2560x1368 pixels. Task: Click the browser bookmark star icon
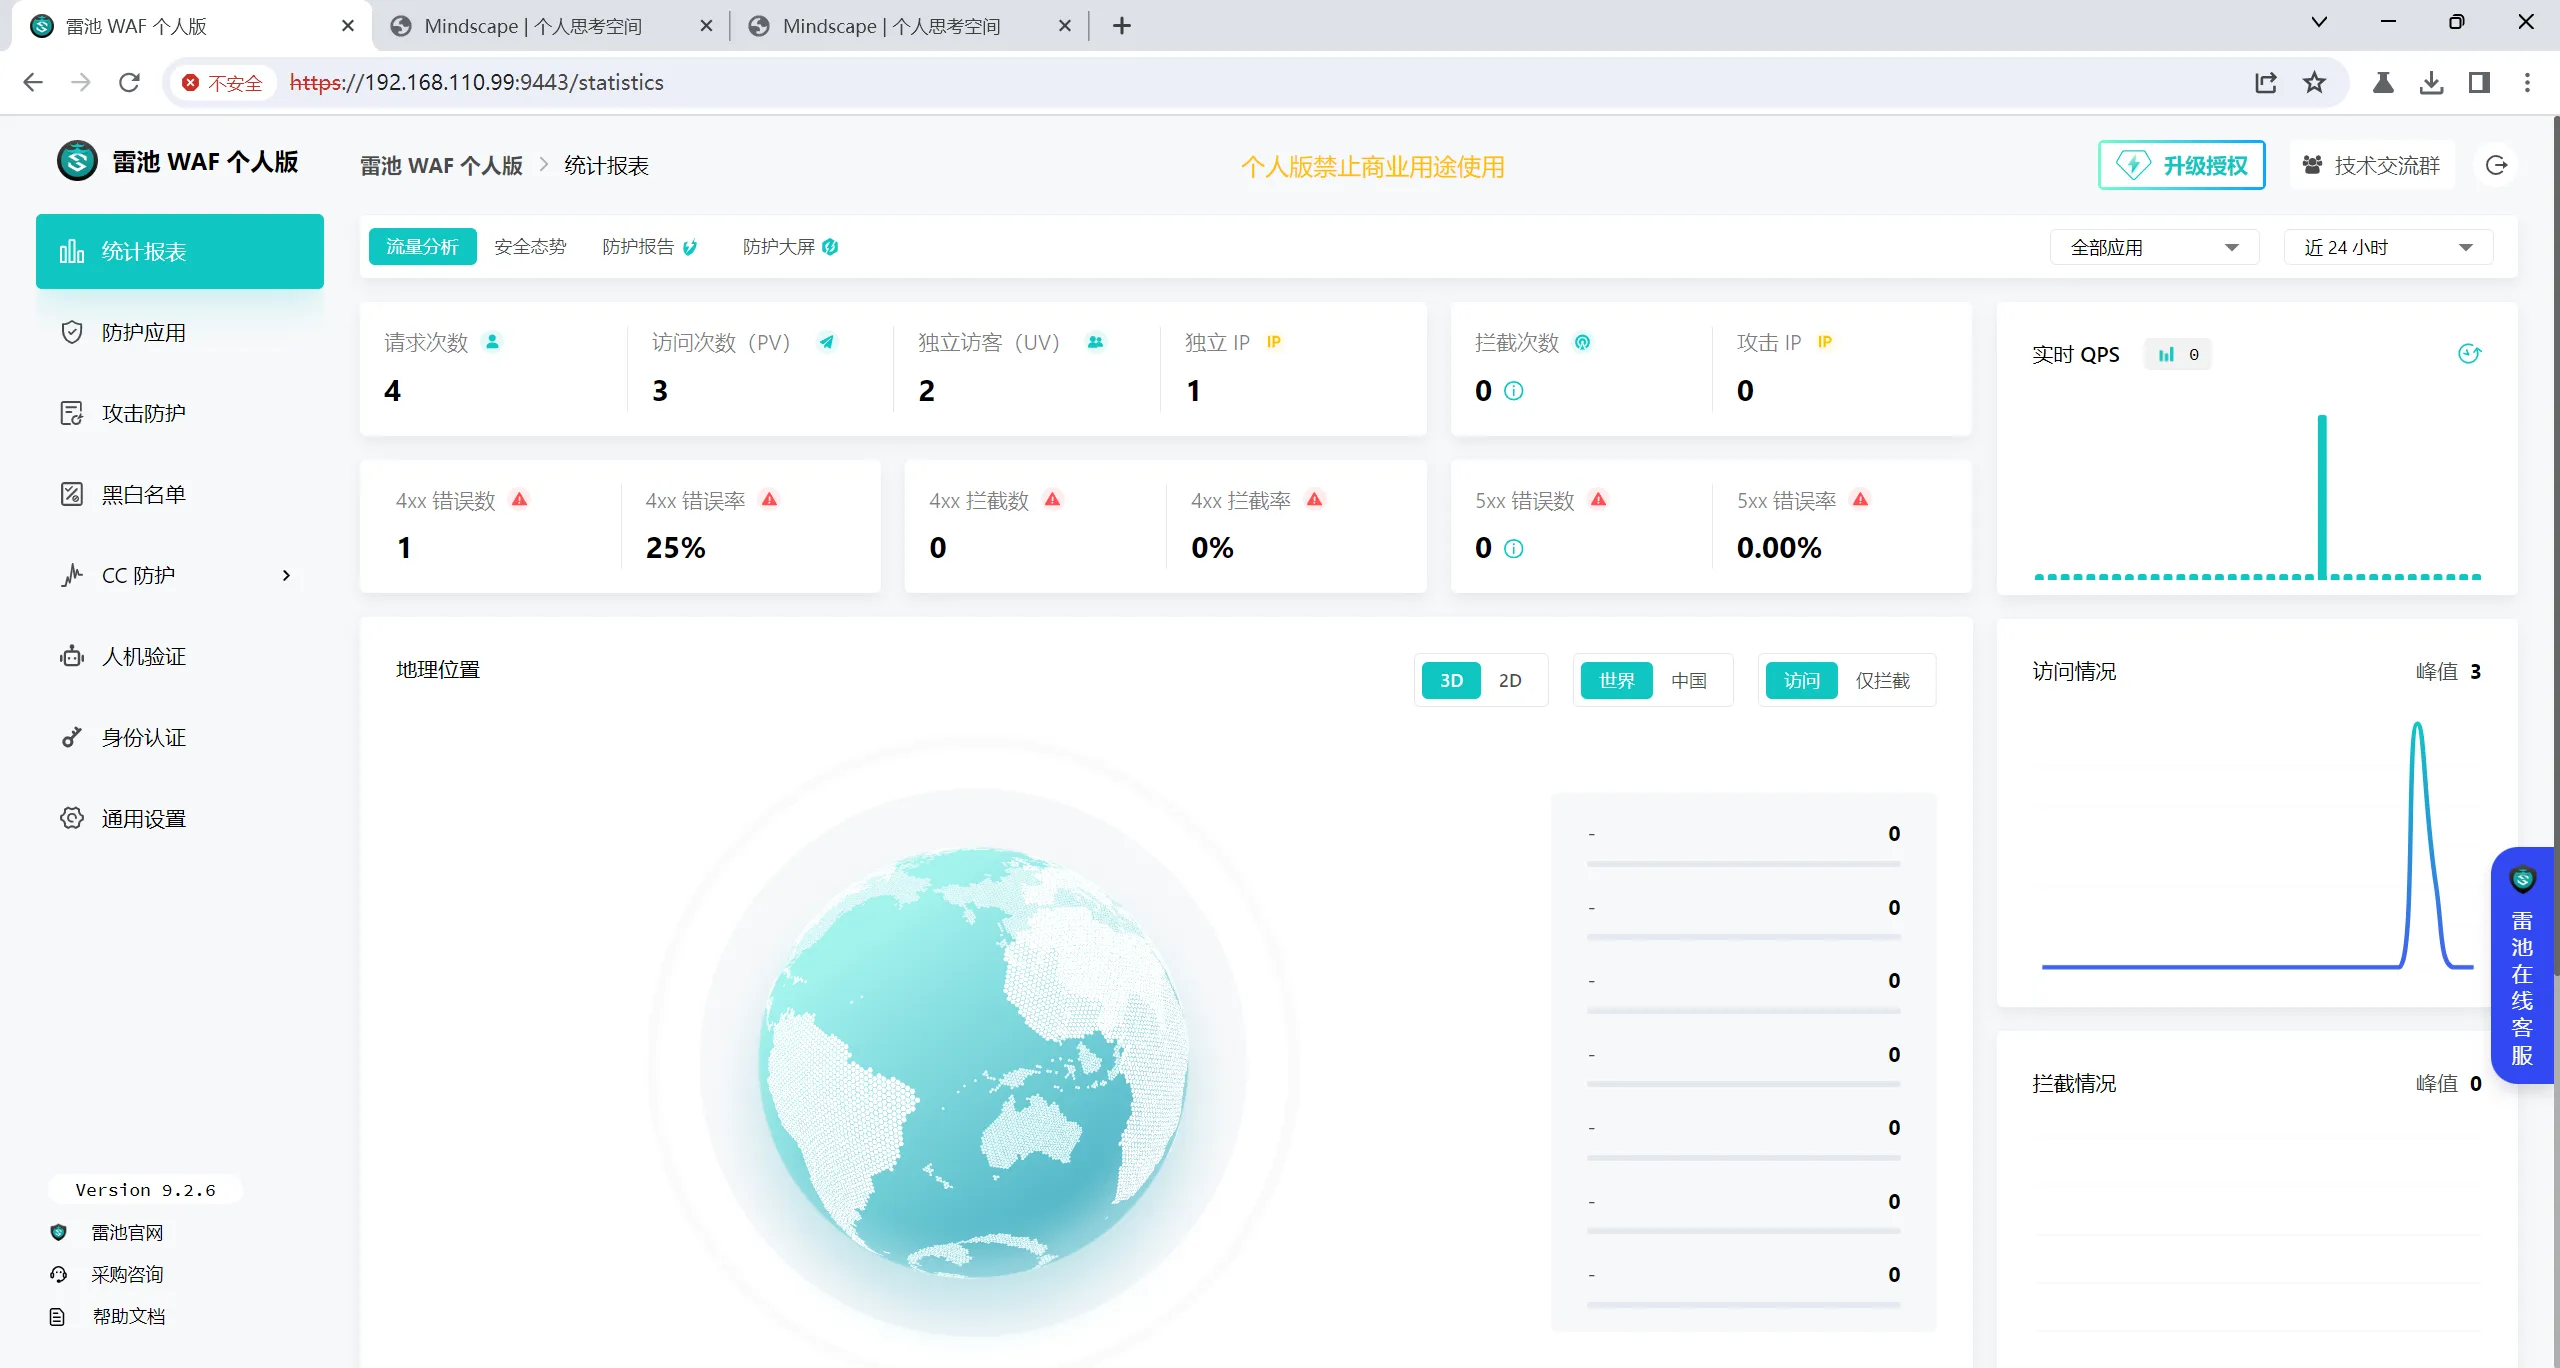tap(2314, 82)
